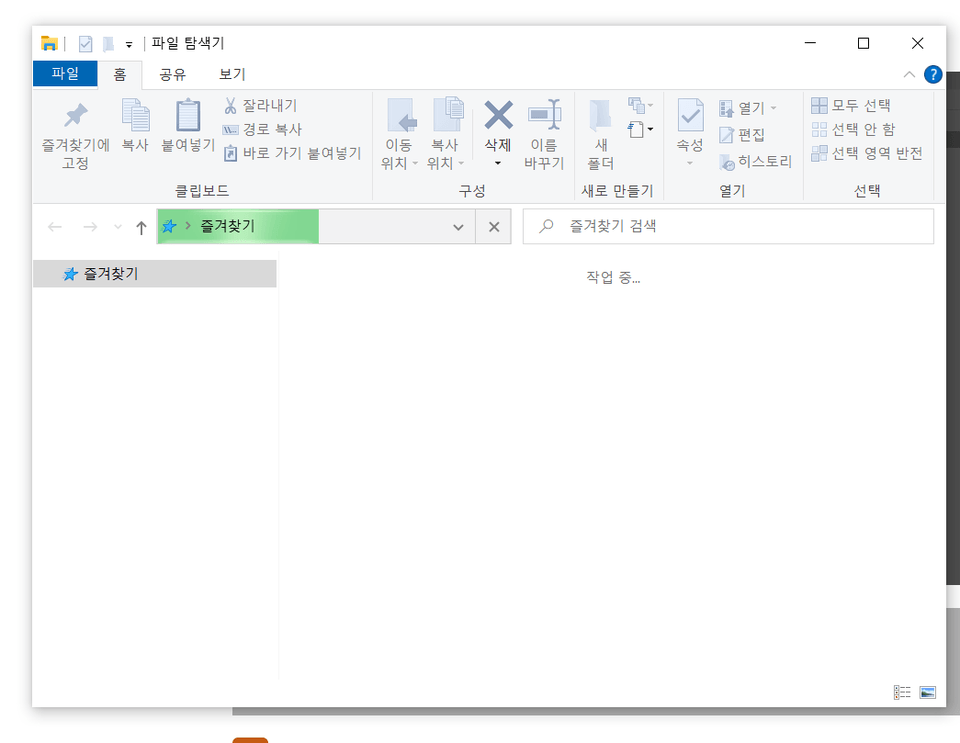Screen dimensions: 960x743
Task: Open the blue help question mark
Action: tap(933, 75)
